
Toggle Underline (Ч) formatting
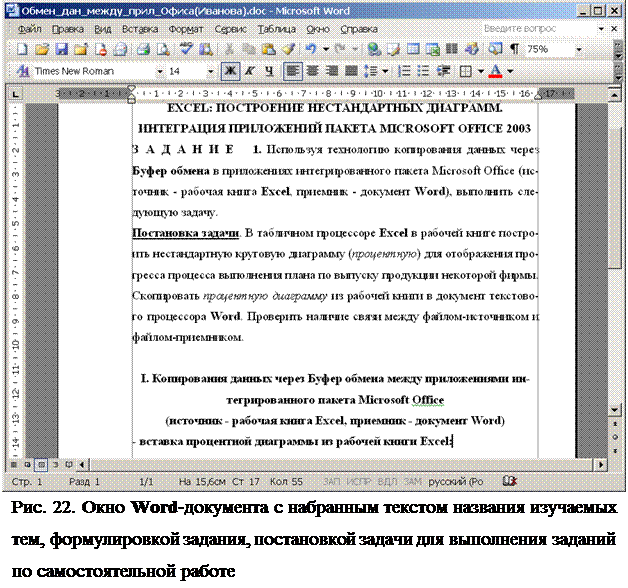click(x=270, y=71)
